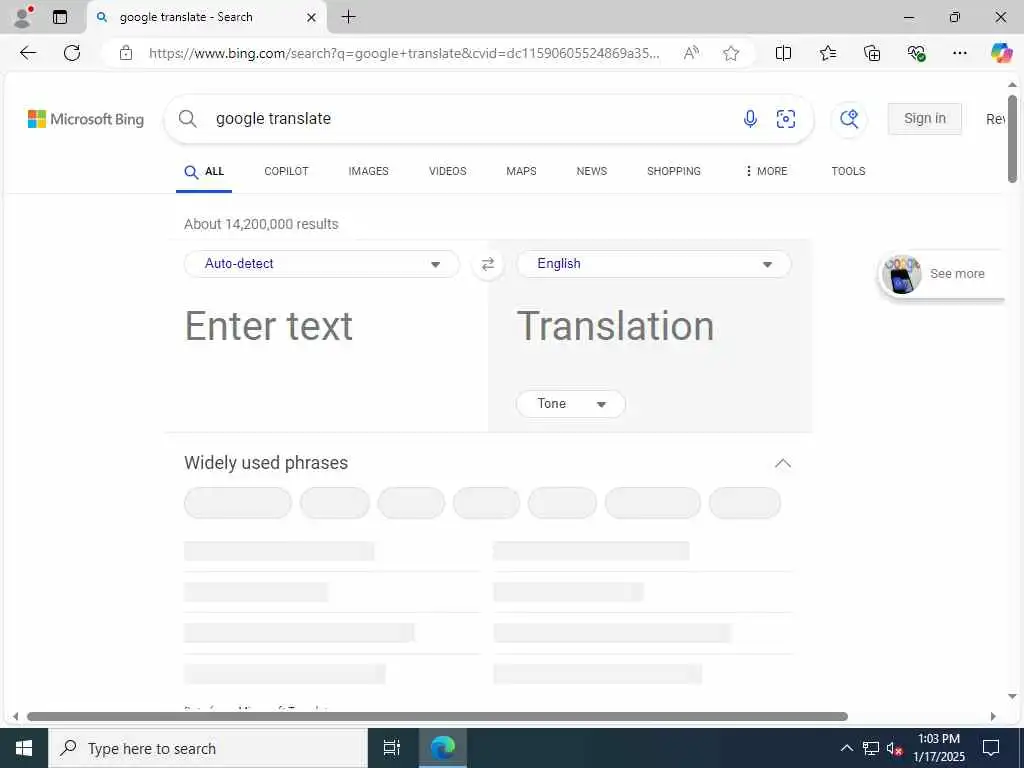This screenshot has height=768, width=1024.
Task: Open the TOOLS search options
Action: (x=848, y=171)
